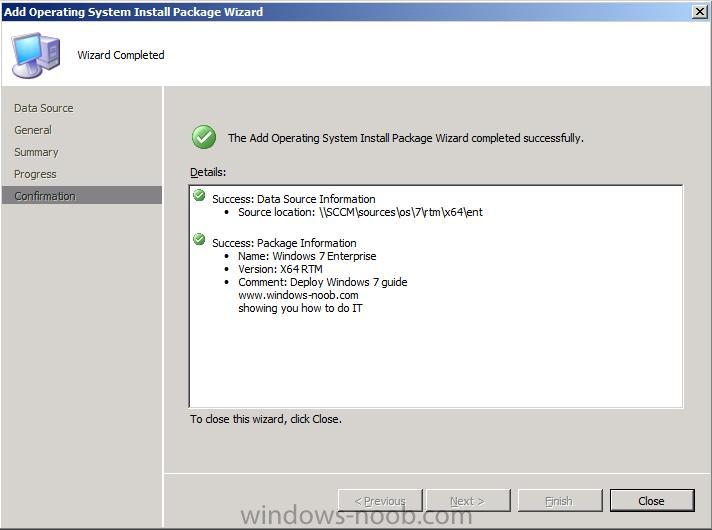The image size is (712, 530).
Task: Click the greyed-out Next button
Action: tap(468, 500)
